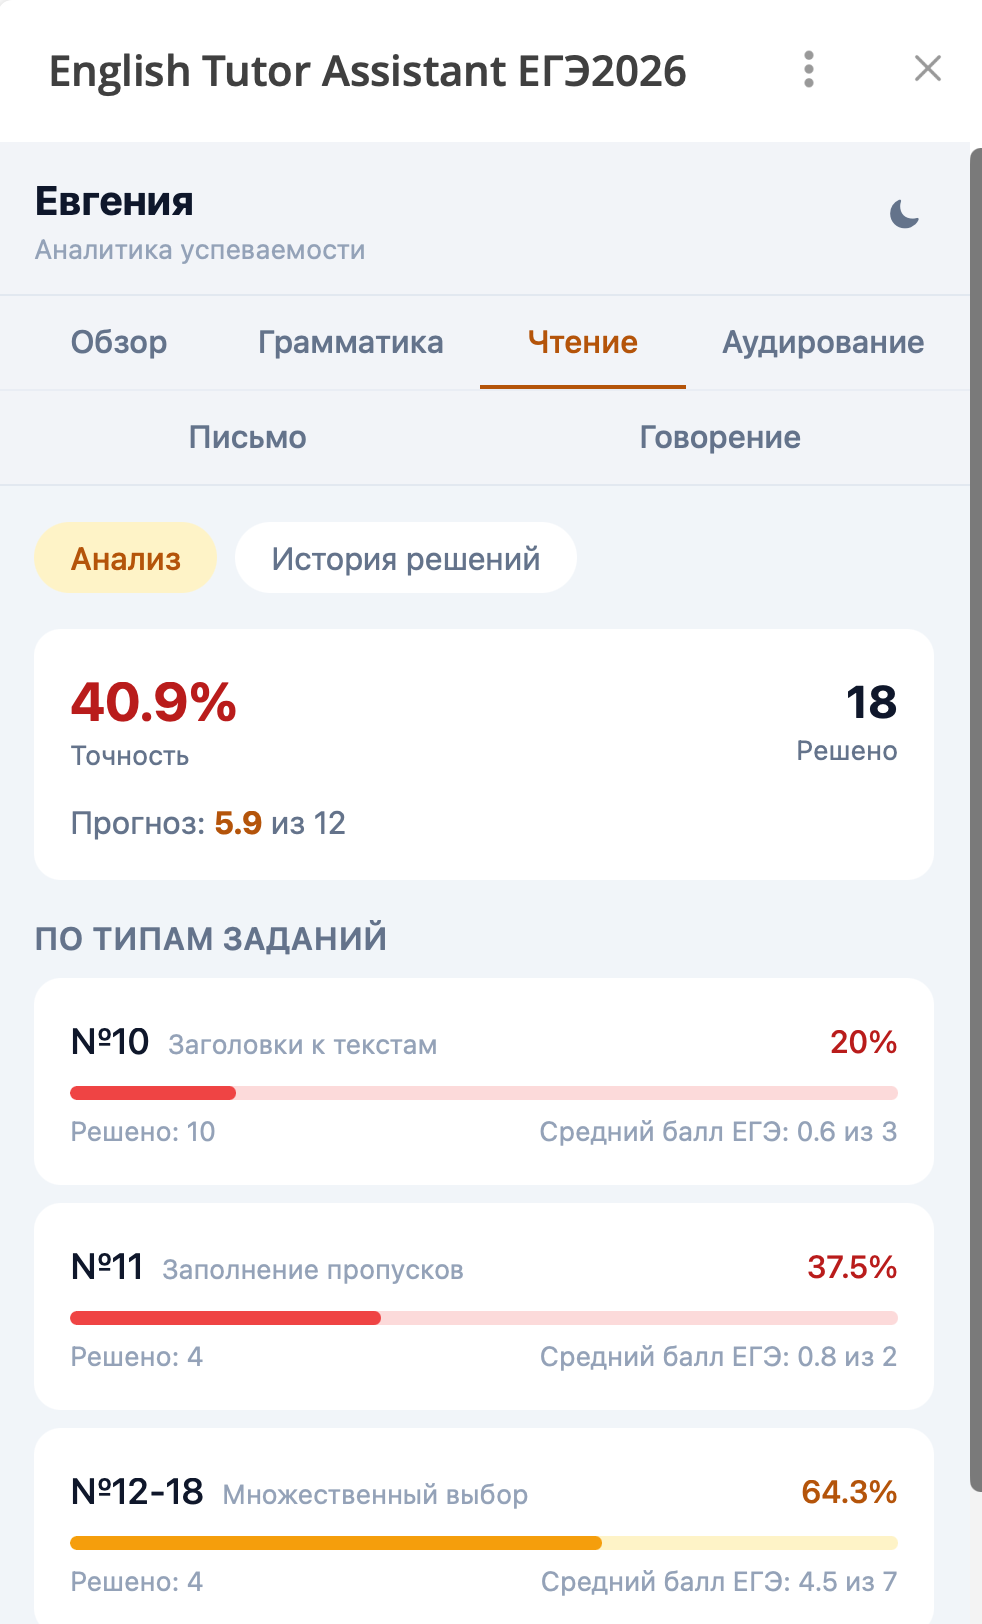Toggle dark mode with the moon icon

pyautogui.click(x=903, y=215)
